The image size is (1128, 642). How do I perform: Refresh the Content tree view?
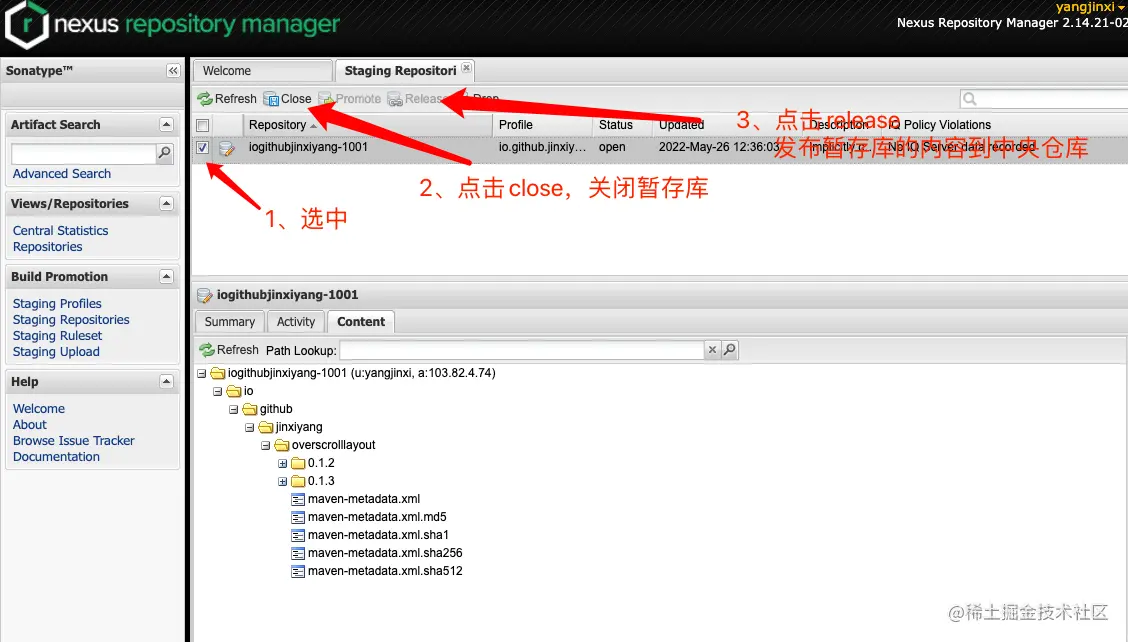[x=229, y=350]
